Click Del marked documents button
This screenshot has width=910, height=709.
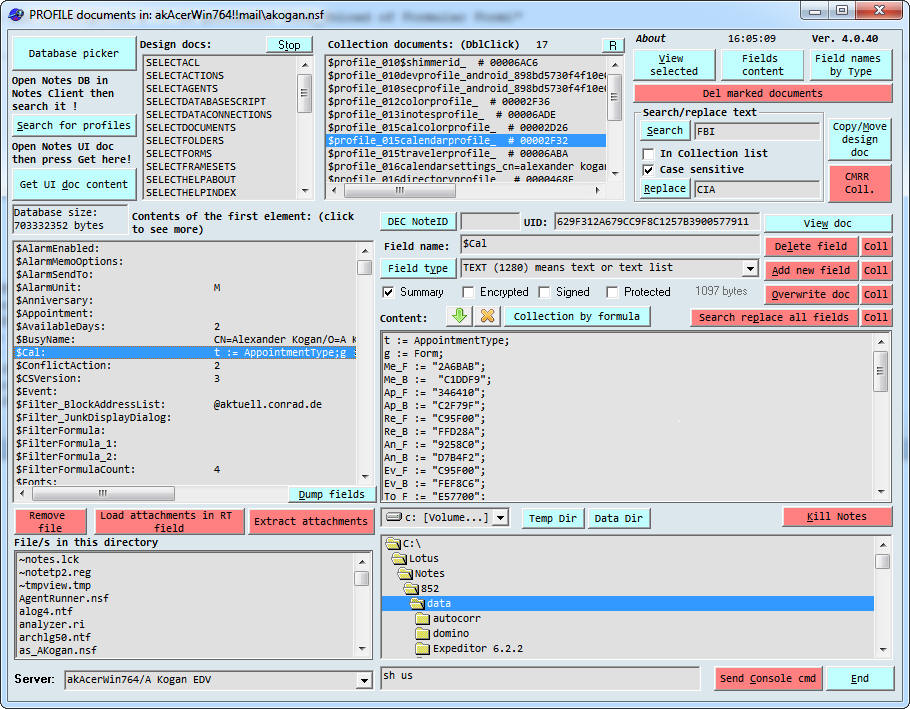(763, 93)
